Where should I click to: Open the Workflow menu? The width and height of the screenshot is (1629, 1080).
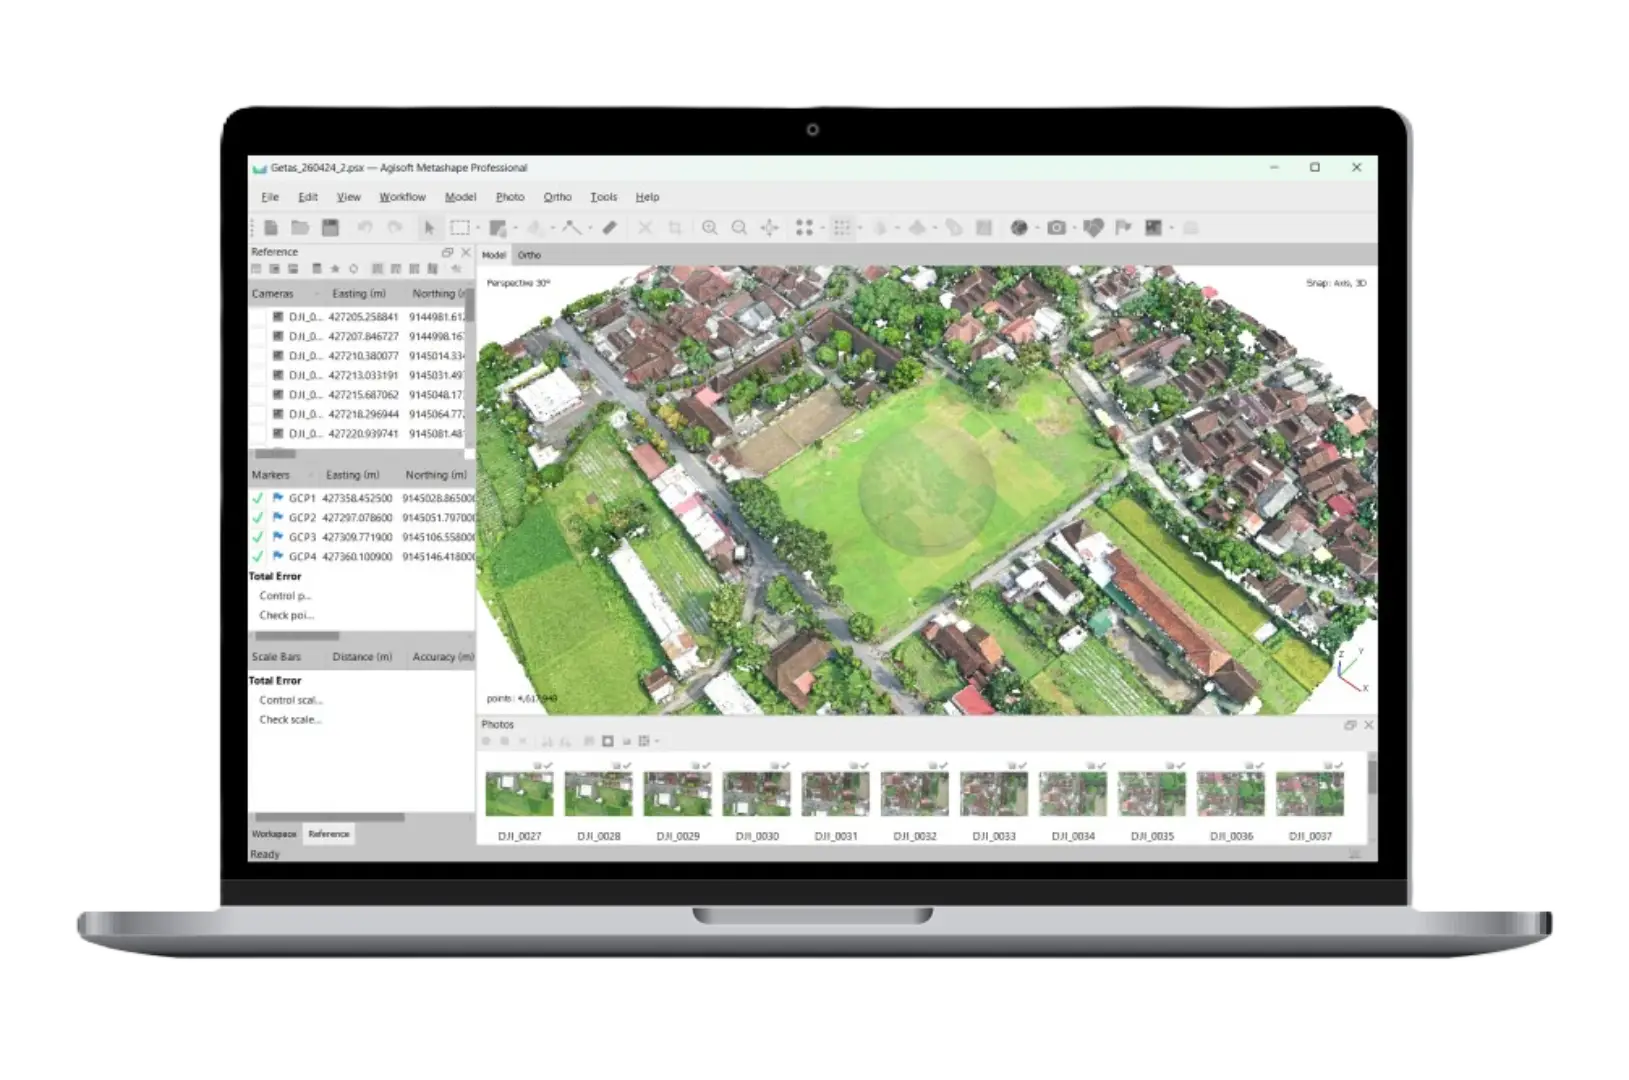(402, 197)
